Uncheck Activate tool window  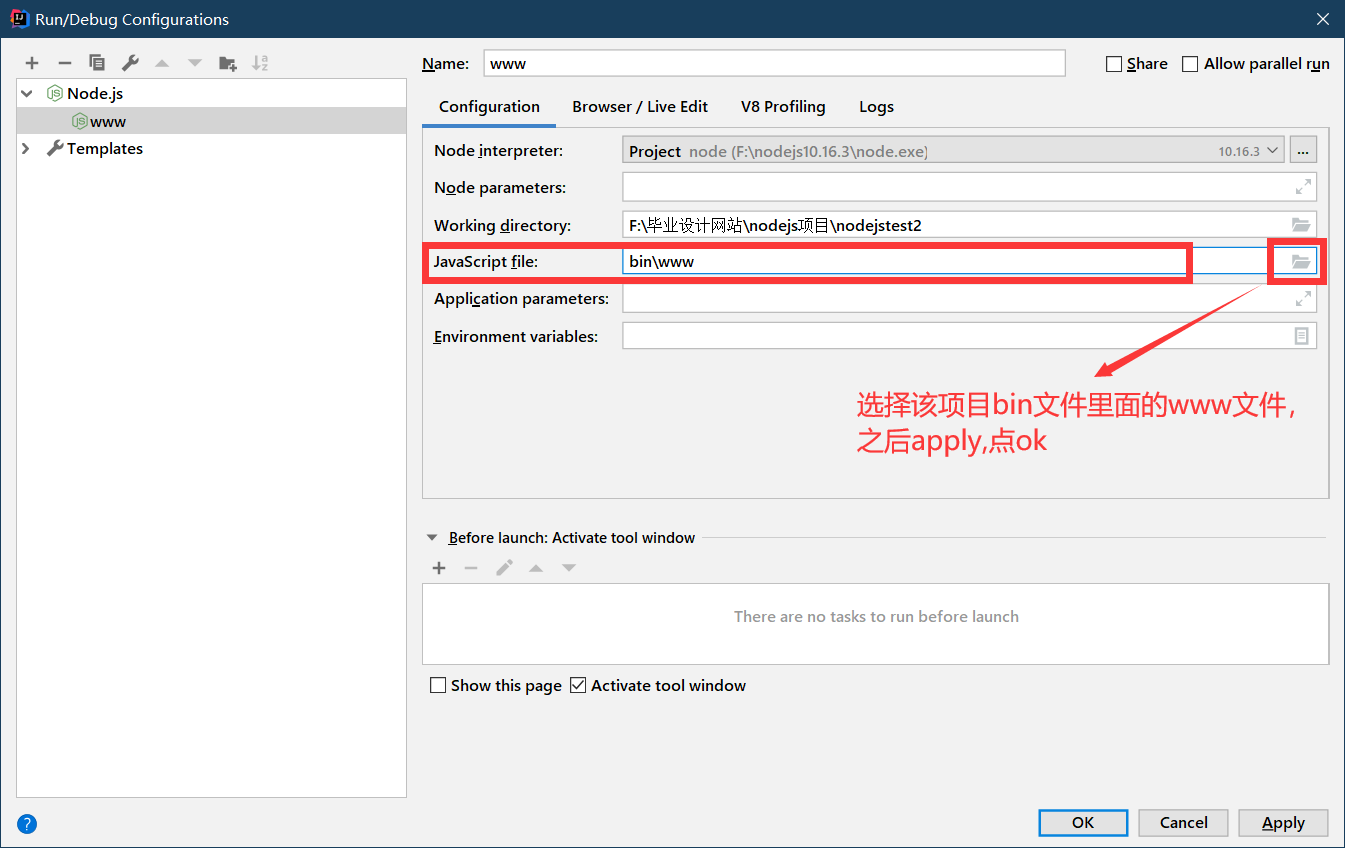(x=578, y=685)
